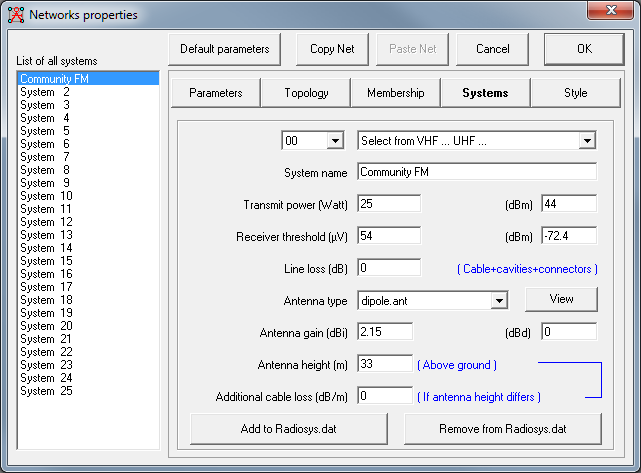The image size is (641, 473).
Task: Edit the Receiver threshold dBm field
Action: [569, 235]
